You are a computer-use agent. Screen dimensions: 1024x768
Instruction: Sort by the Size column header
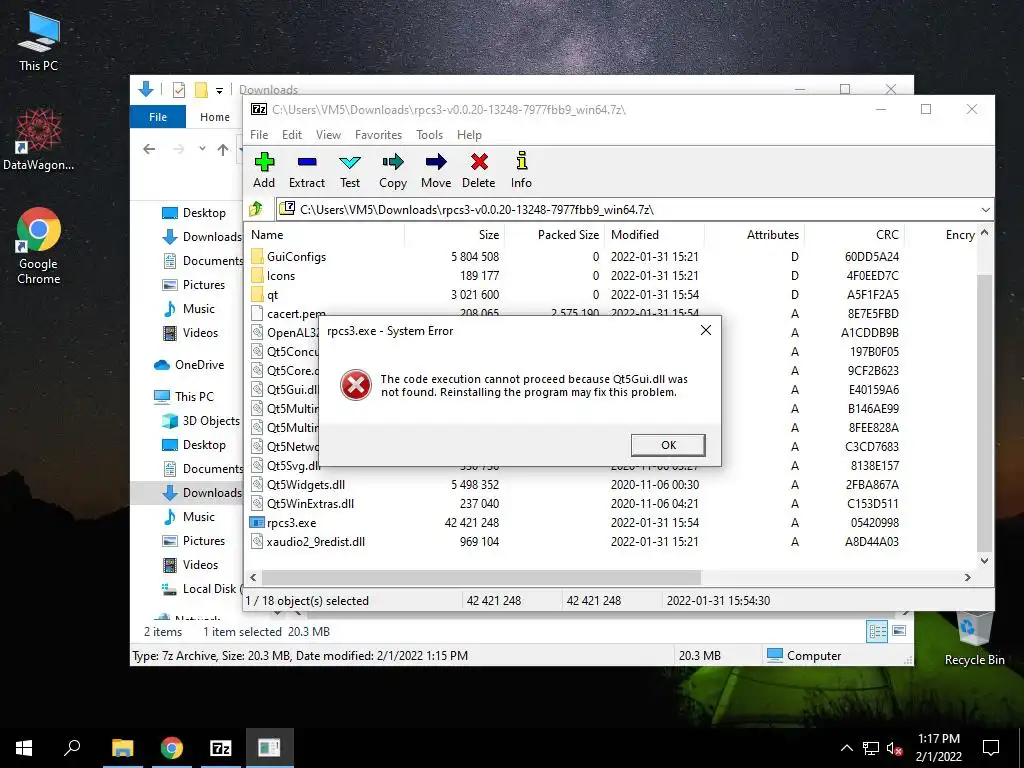[454, 234]
